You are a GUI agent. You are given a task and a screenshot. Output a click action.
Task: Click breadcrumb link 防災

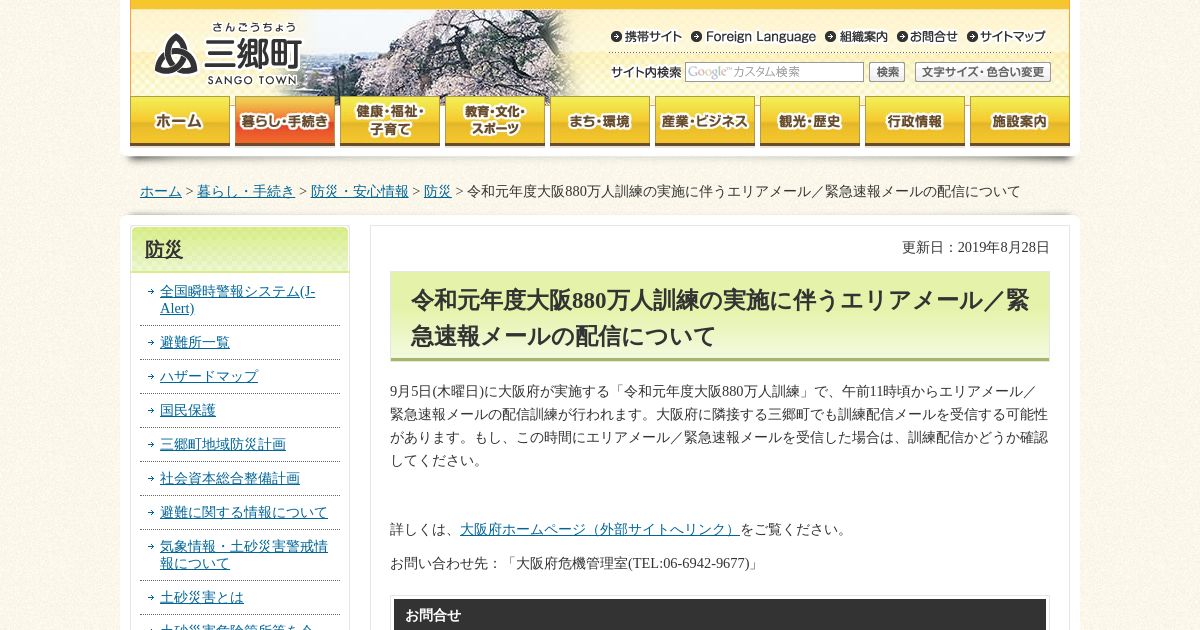point(437,191)
